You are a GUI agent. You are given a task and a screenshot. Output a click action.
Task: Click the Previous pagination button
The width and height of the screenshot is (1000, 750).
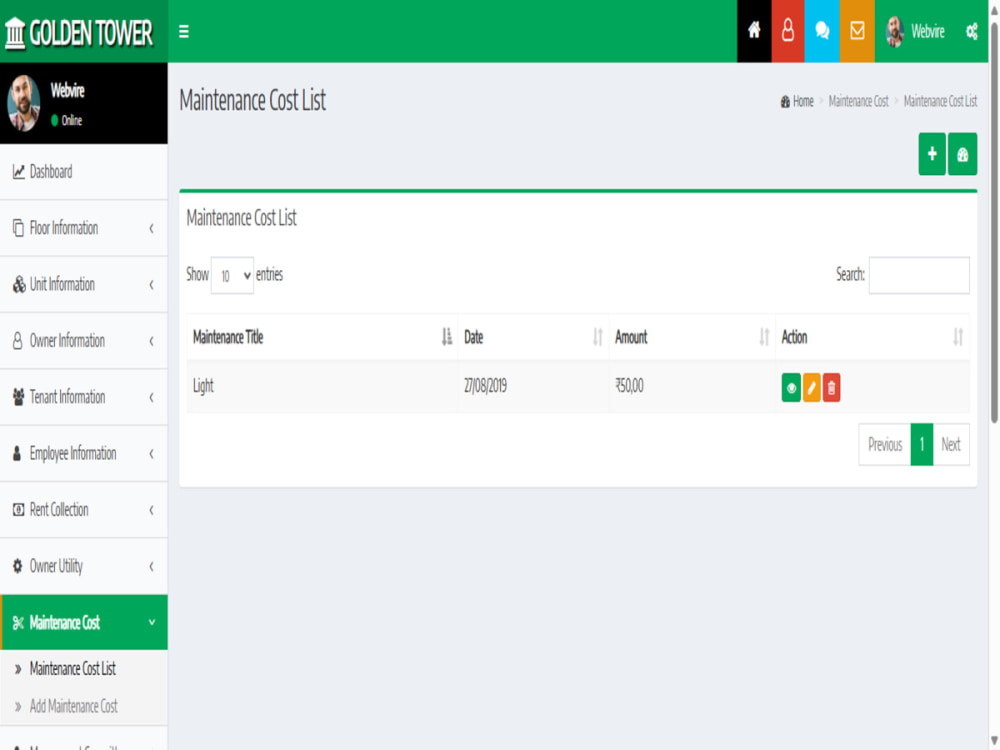pyautogui.click(x=885, y=445)
